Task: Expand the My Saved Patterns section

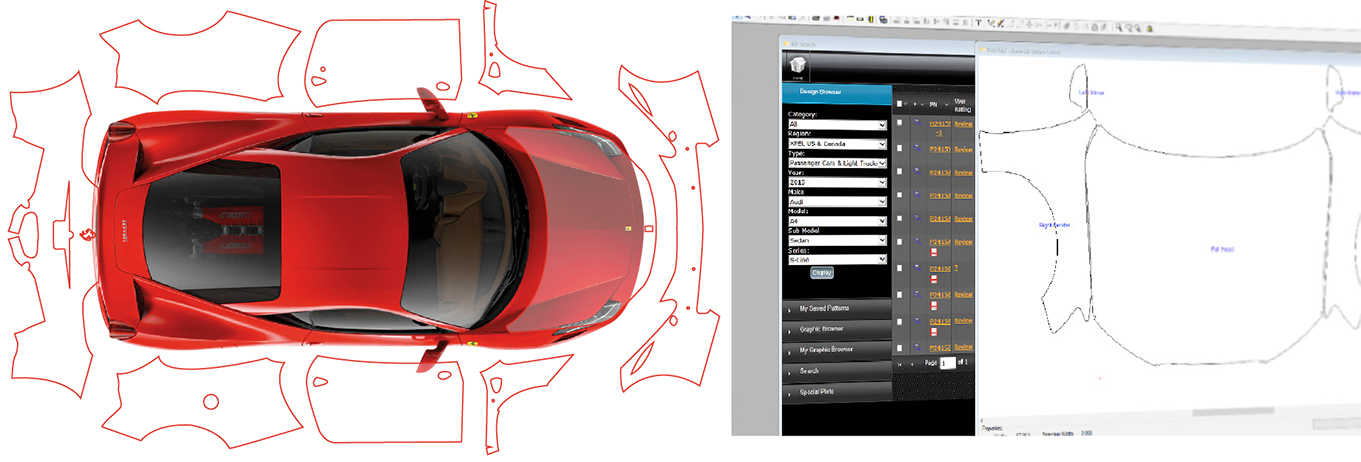Action: (835, 309)
